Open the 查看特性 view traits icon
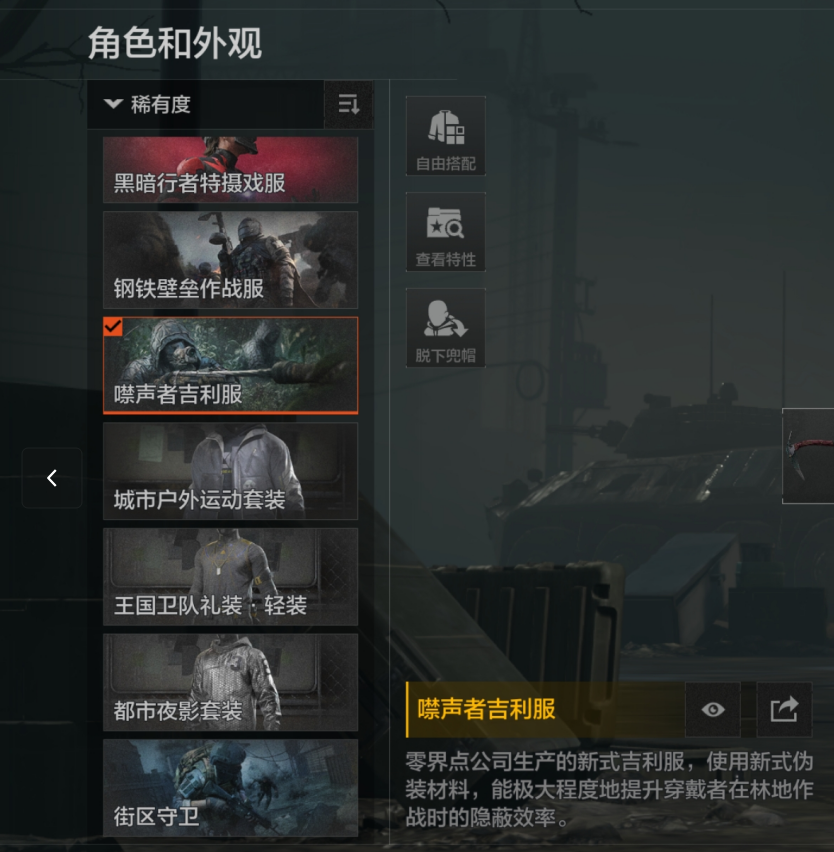This screenshot has height=852, width=834. pyautogui.click(x=446, y=232)
